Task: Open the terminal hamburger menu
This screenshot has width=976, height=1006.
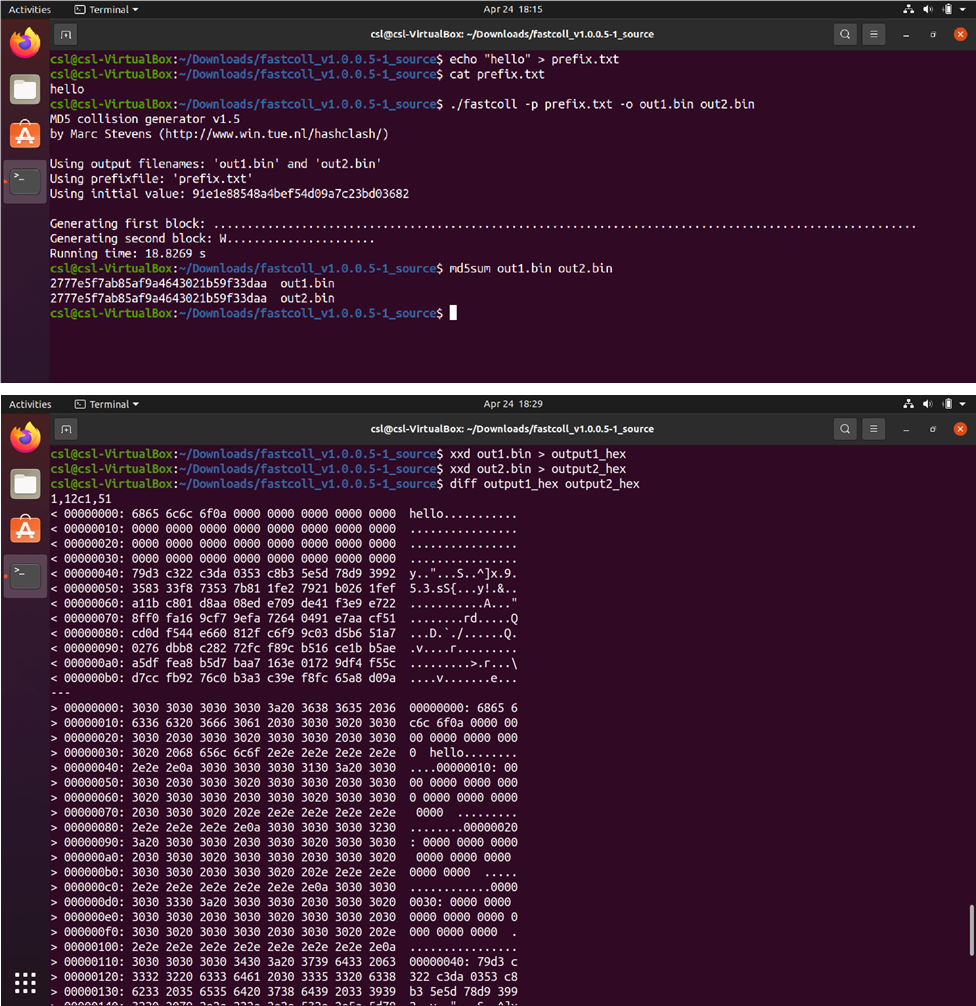Action: click(874, 34)
